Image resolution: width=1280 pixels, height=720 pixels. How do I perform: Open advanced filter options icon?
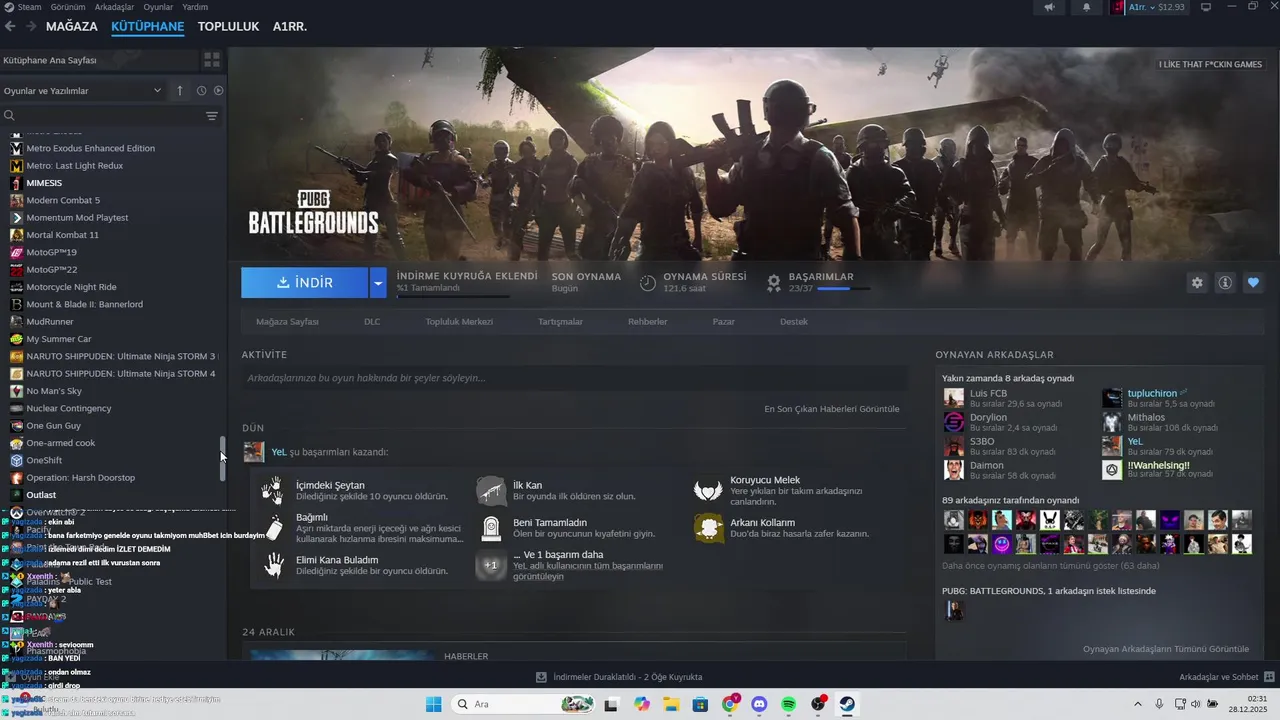point(212,116)
